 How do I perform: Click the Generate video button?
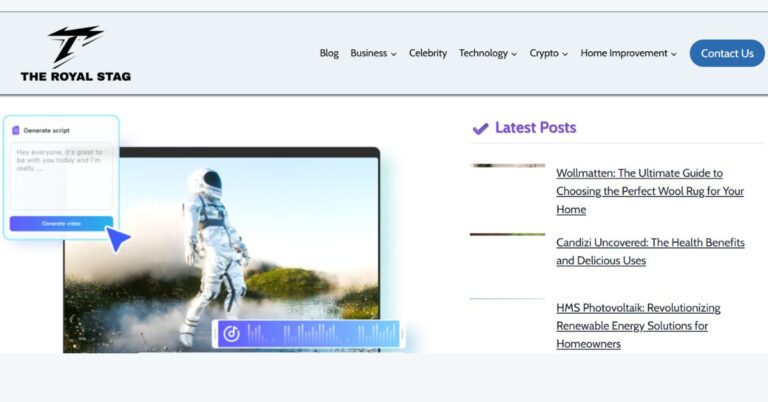(61, 224)
